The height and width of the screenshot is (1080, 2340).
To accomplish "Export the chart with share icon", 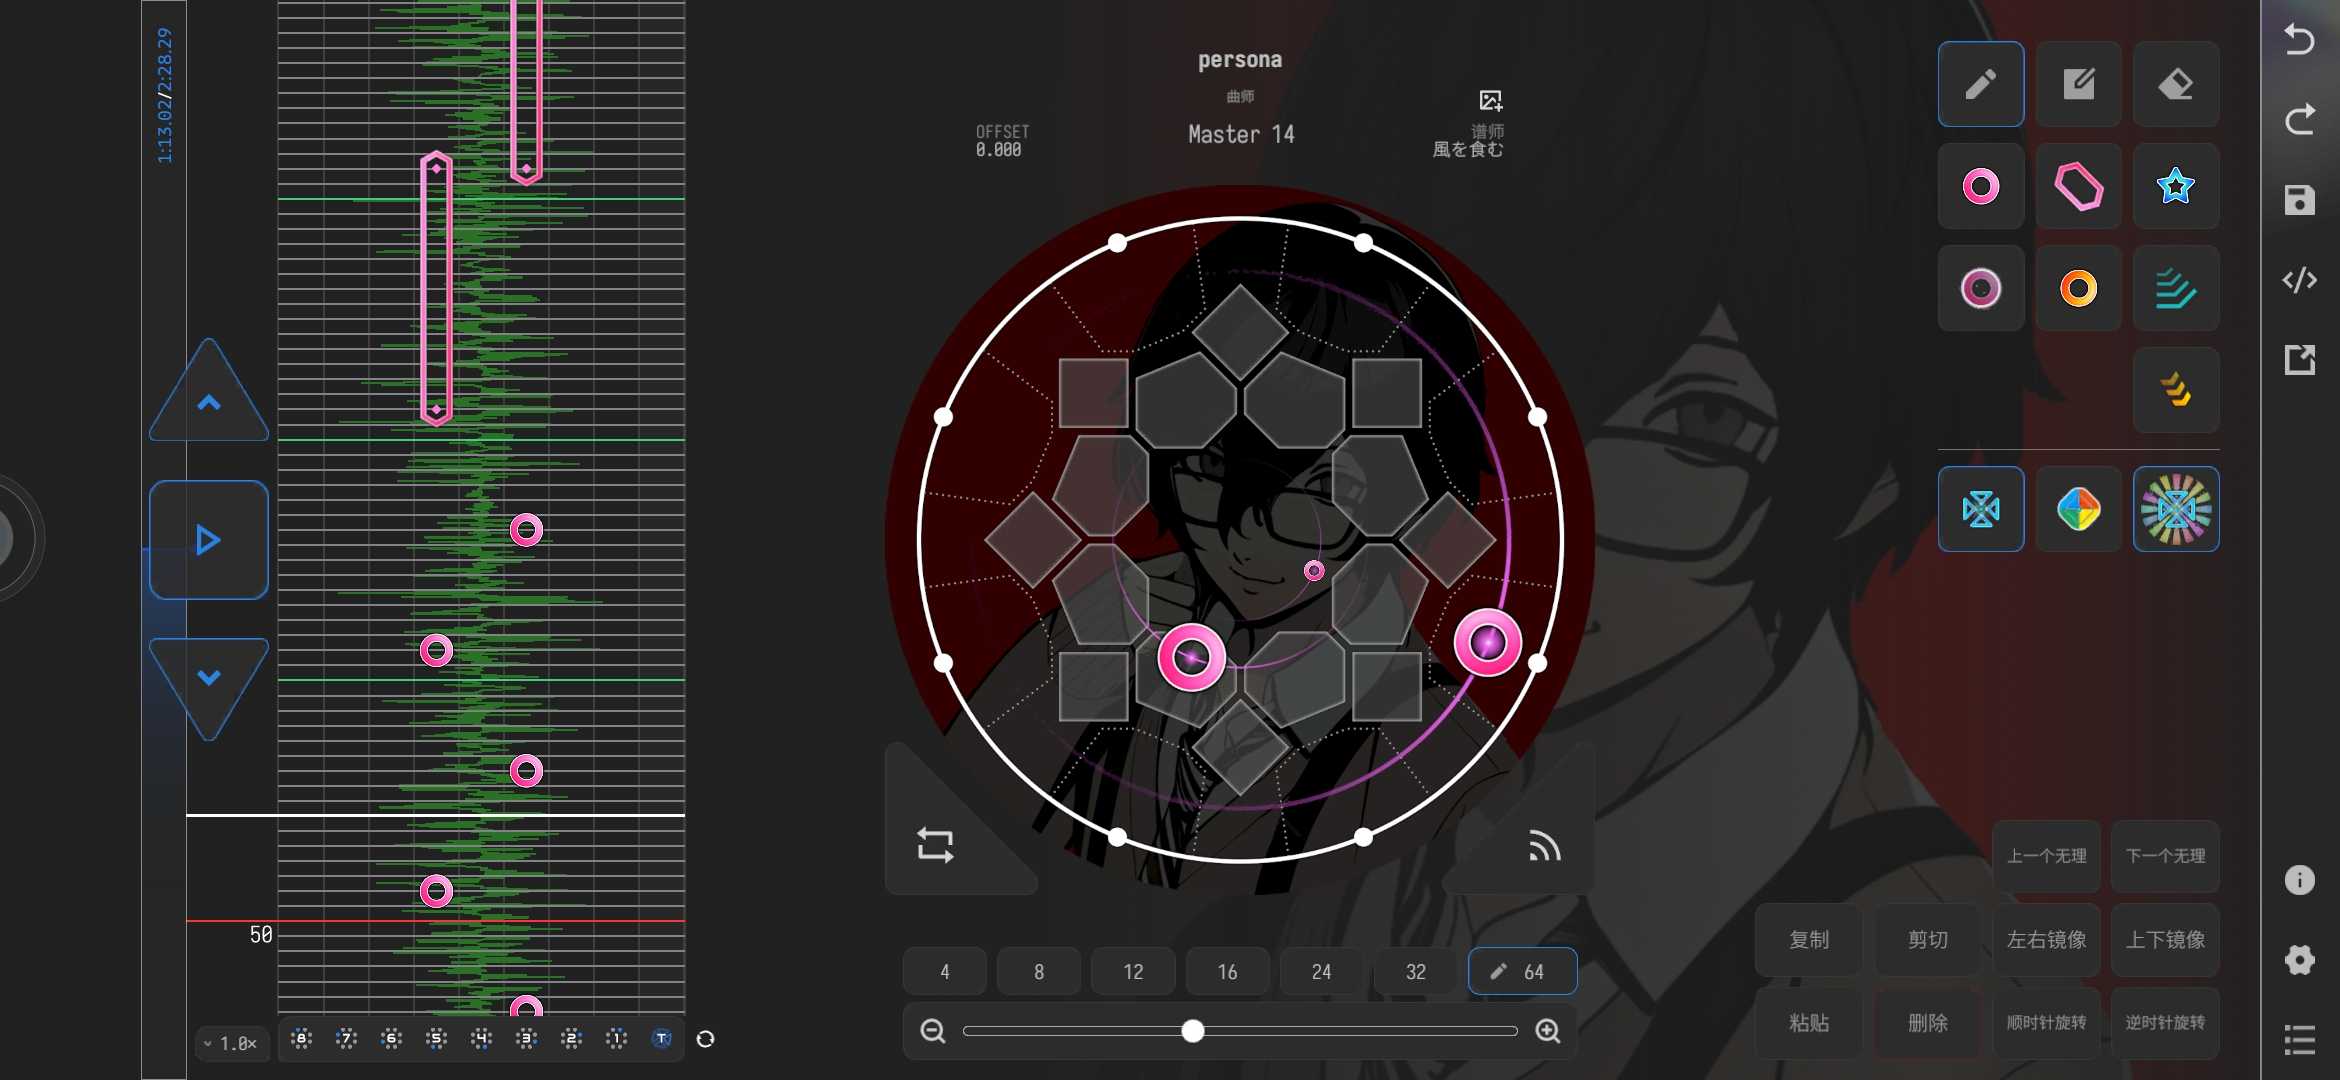I will (x=2299, y=360).
